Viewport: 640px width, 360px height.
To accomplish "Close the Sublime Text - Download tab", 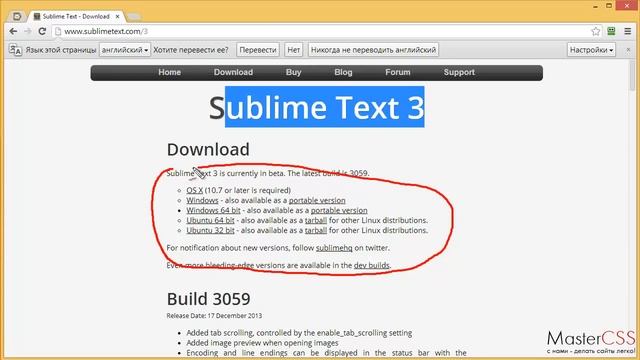I will click(117, 16).
